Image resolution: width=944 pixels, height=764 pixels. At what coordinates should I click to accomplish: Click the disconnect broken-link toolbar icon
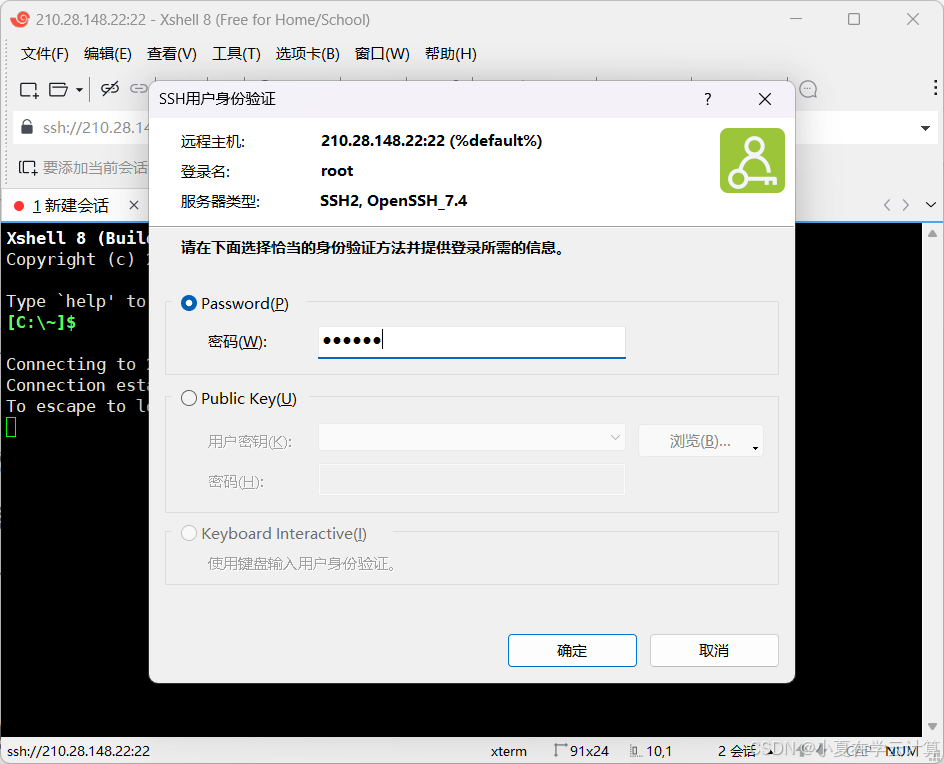click(110, 89)
